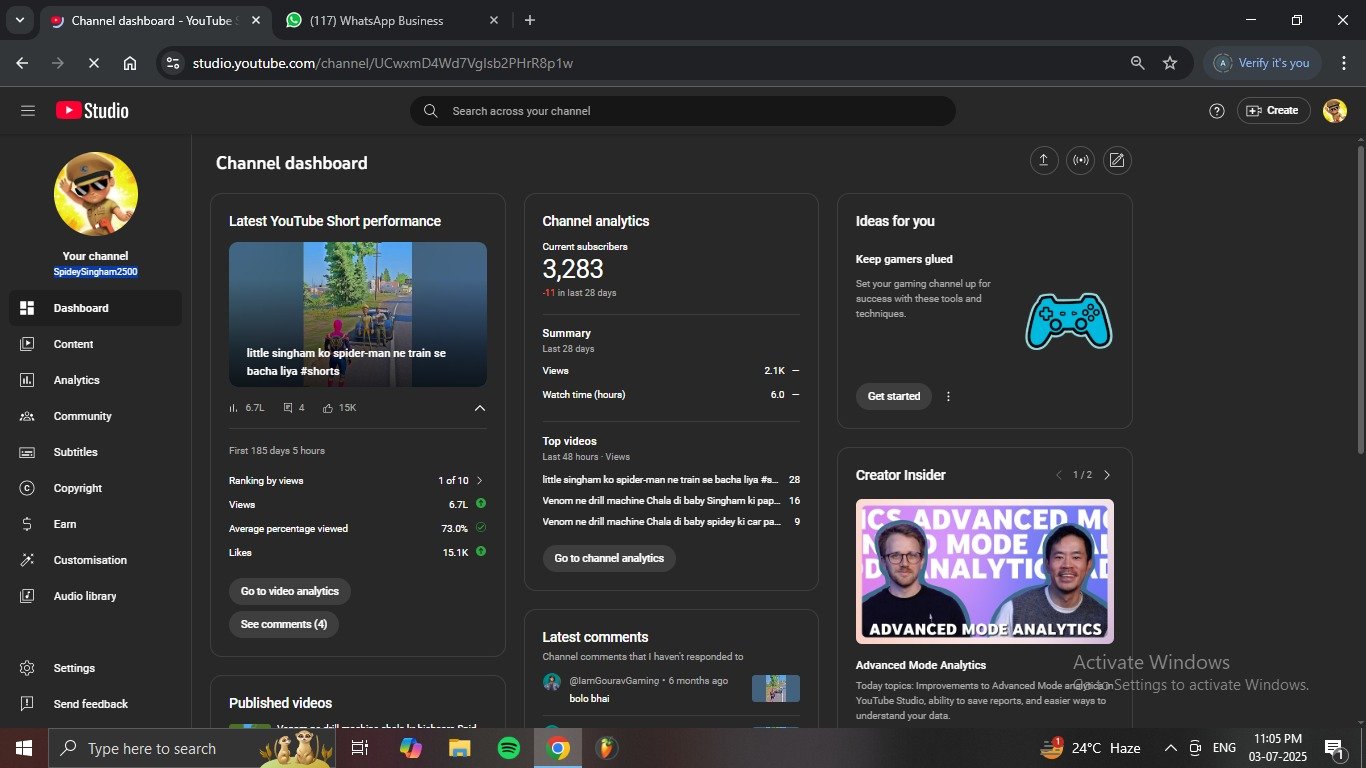Go back in Chrome browser
Viewport: 1366px width, 768px height.
(22, 63)
